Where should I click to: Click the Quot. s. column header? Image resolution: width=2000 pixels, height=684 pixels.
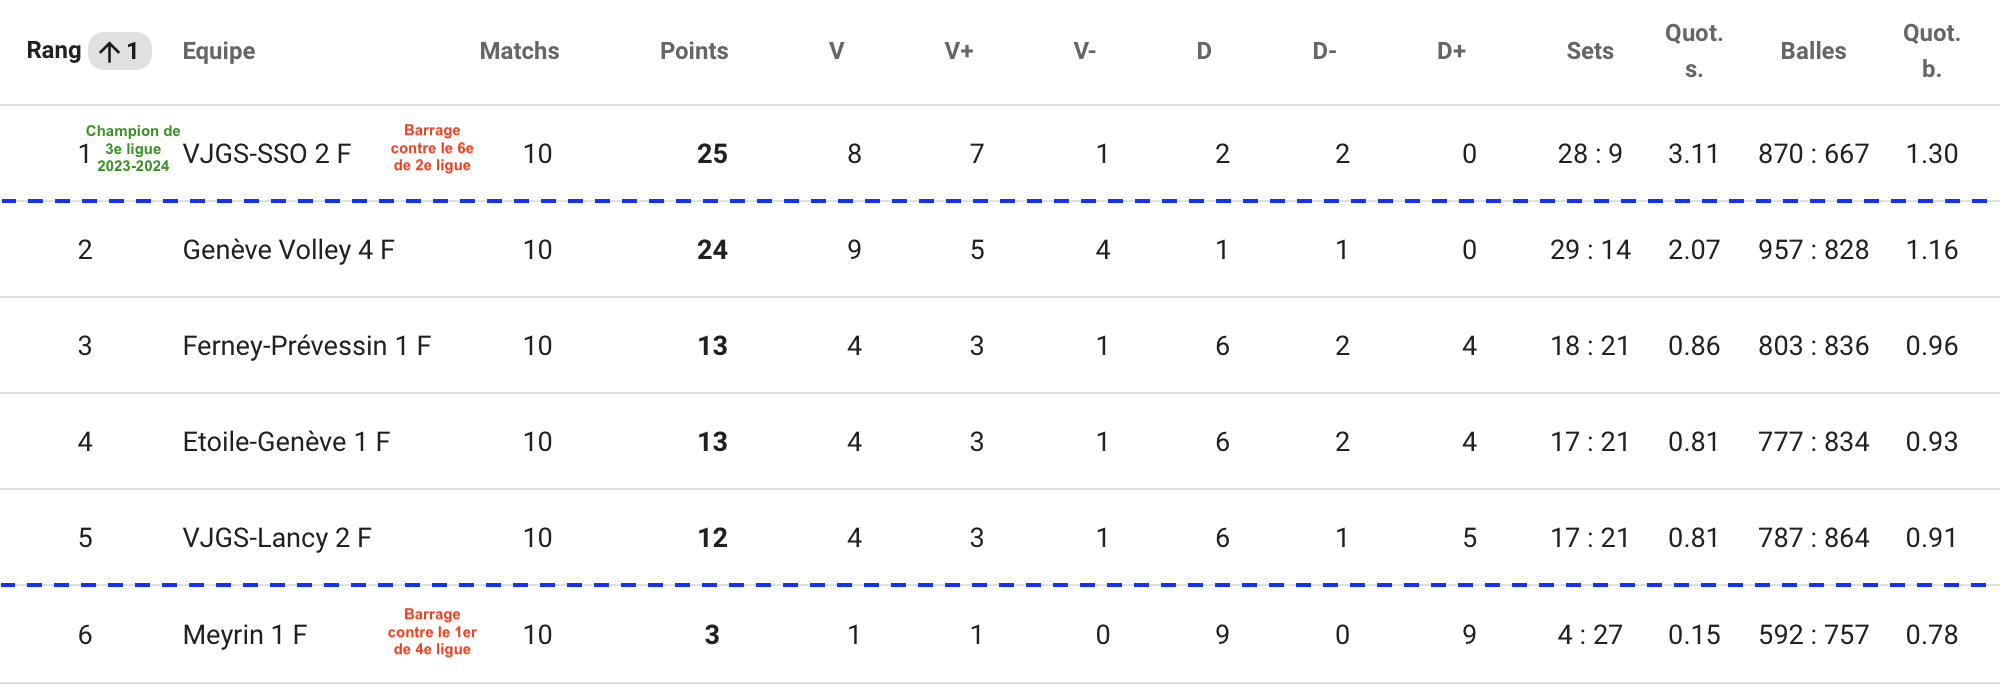(1693, 51)
